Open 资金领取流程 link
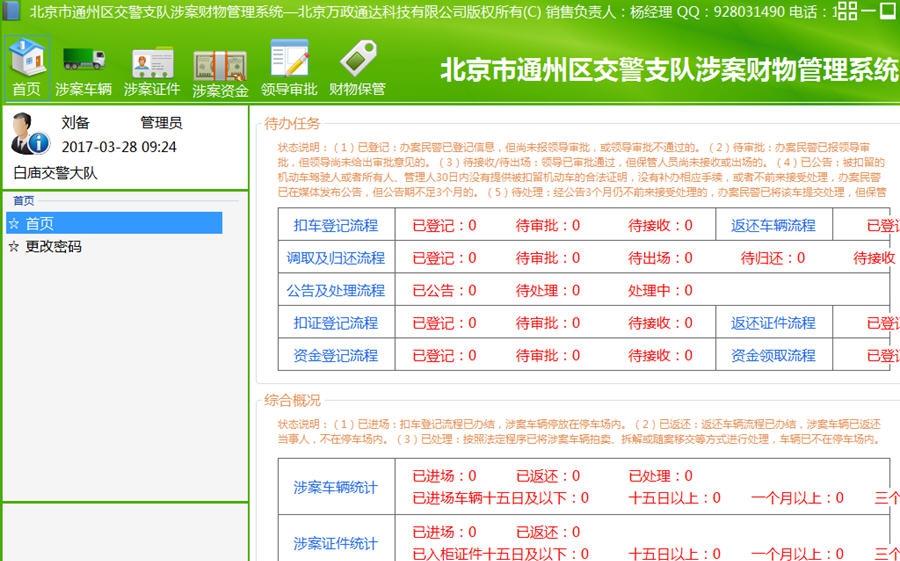This screenshot has height=561, width=900. (773, 355)
